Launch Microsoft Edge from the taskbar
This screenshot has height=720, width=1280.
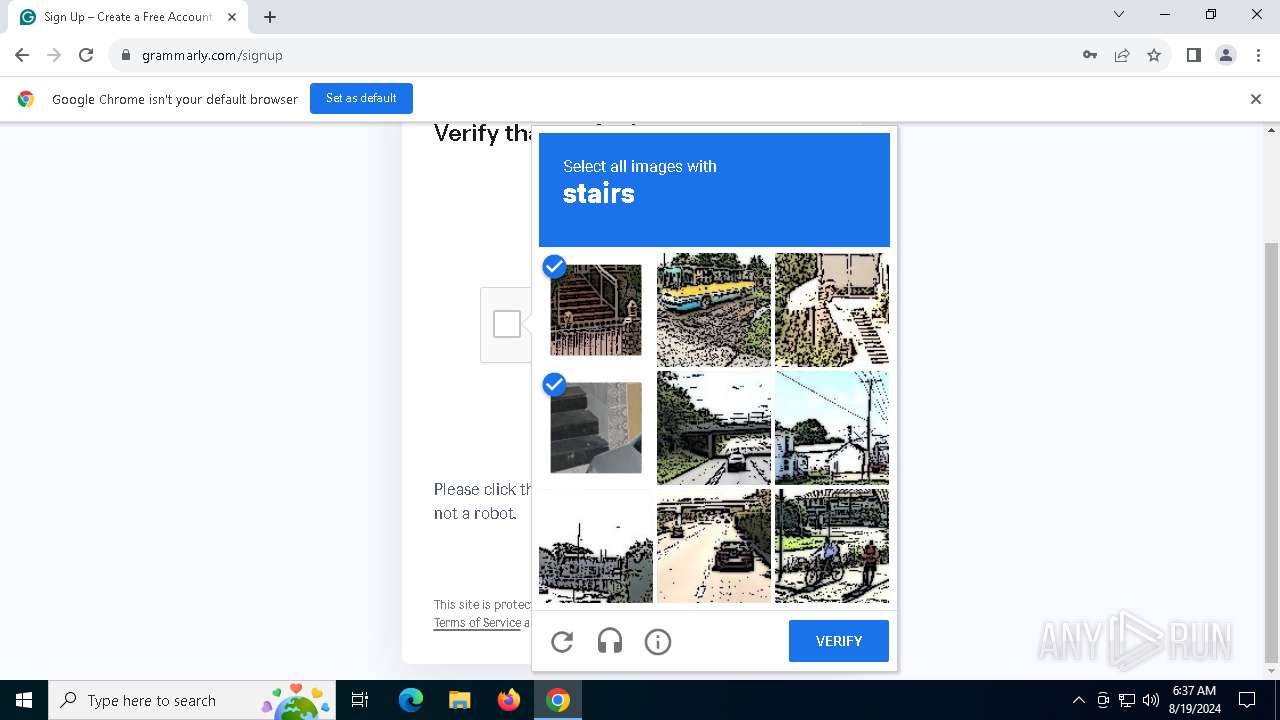[x=411, y=700]
